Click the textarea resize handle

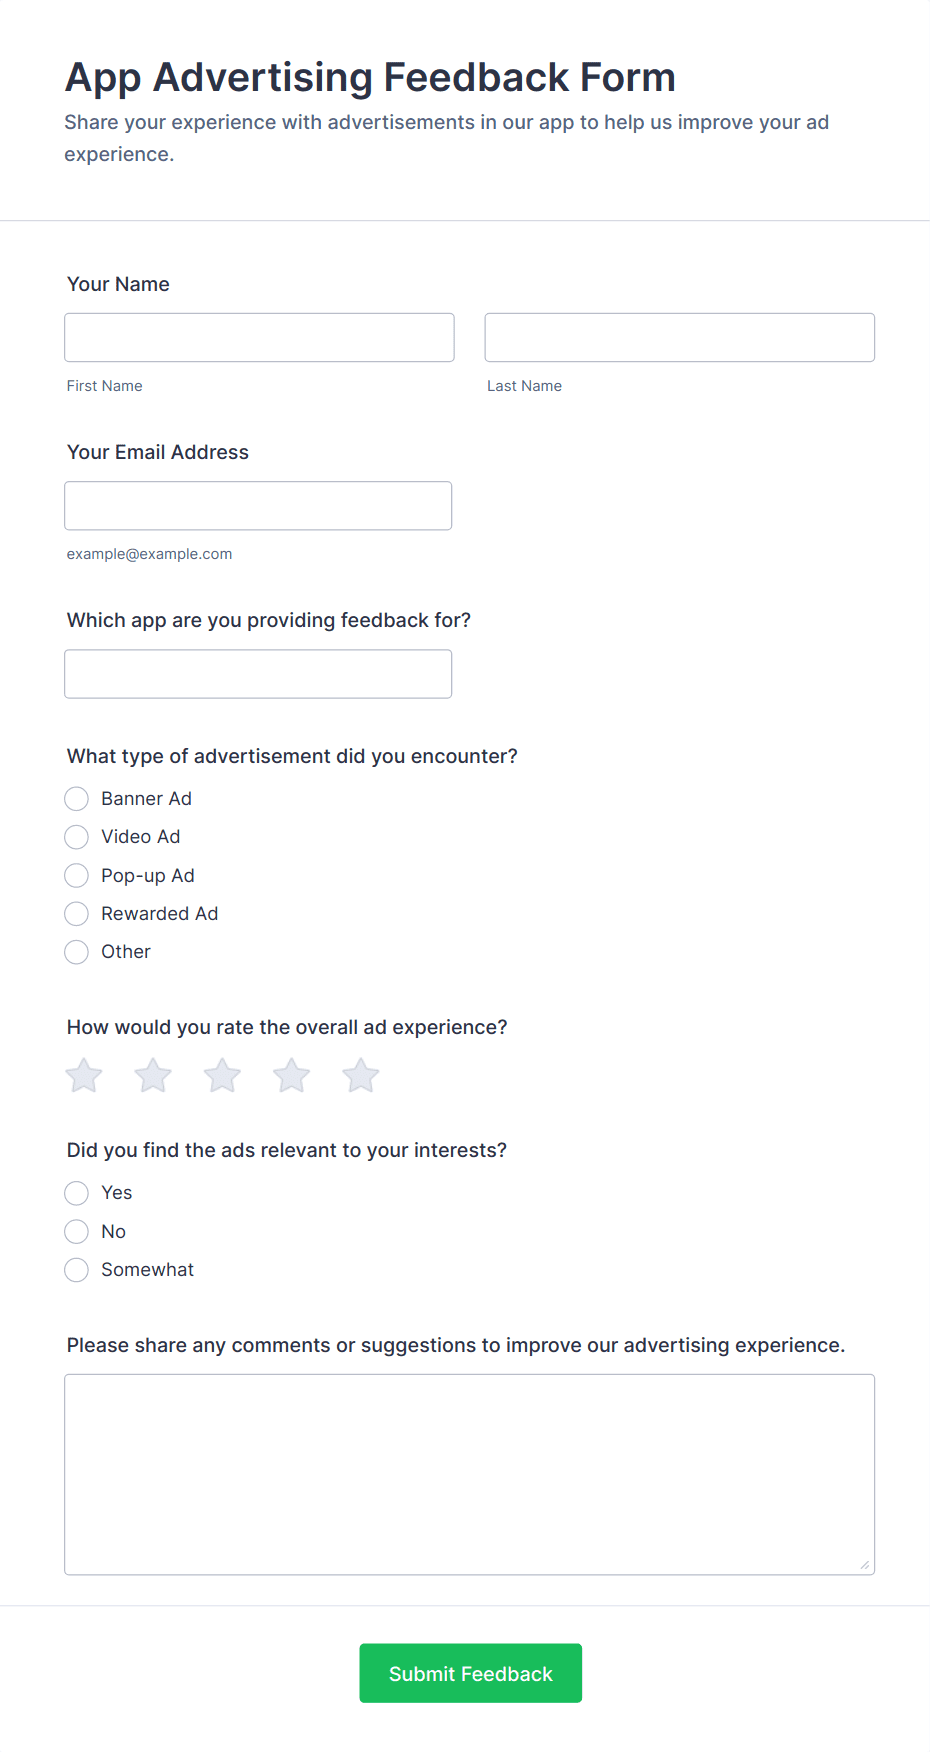click(x=864, y=1563)
